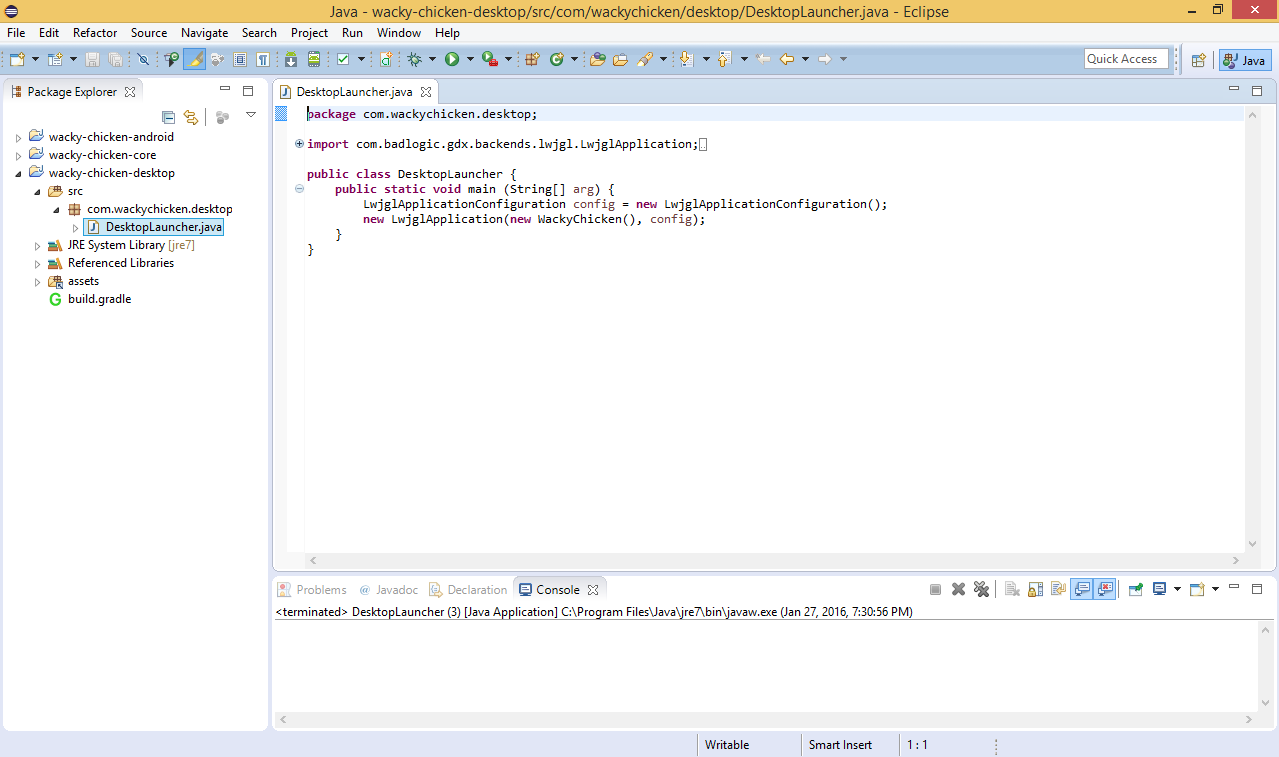The width and height of the screenshot is (1279, 757).
Task: Click the Open Perspective icon
Action: tap(1198, 60)
